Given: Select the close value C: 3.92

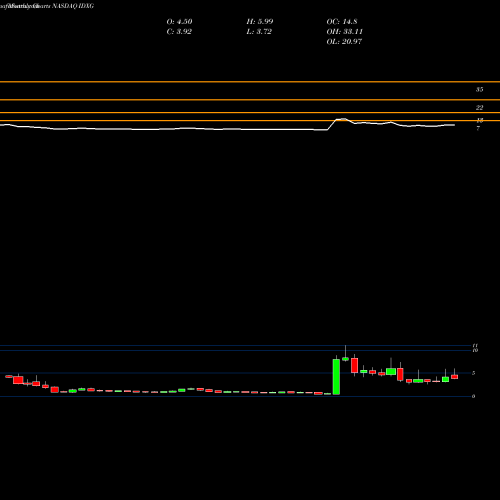Looking at the screenshot, I should point(179,32).
